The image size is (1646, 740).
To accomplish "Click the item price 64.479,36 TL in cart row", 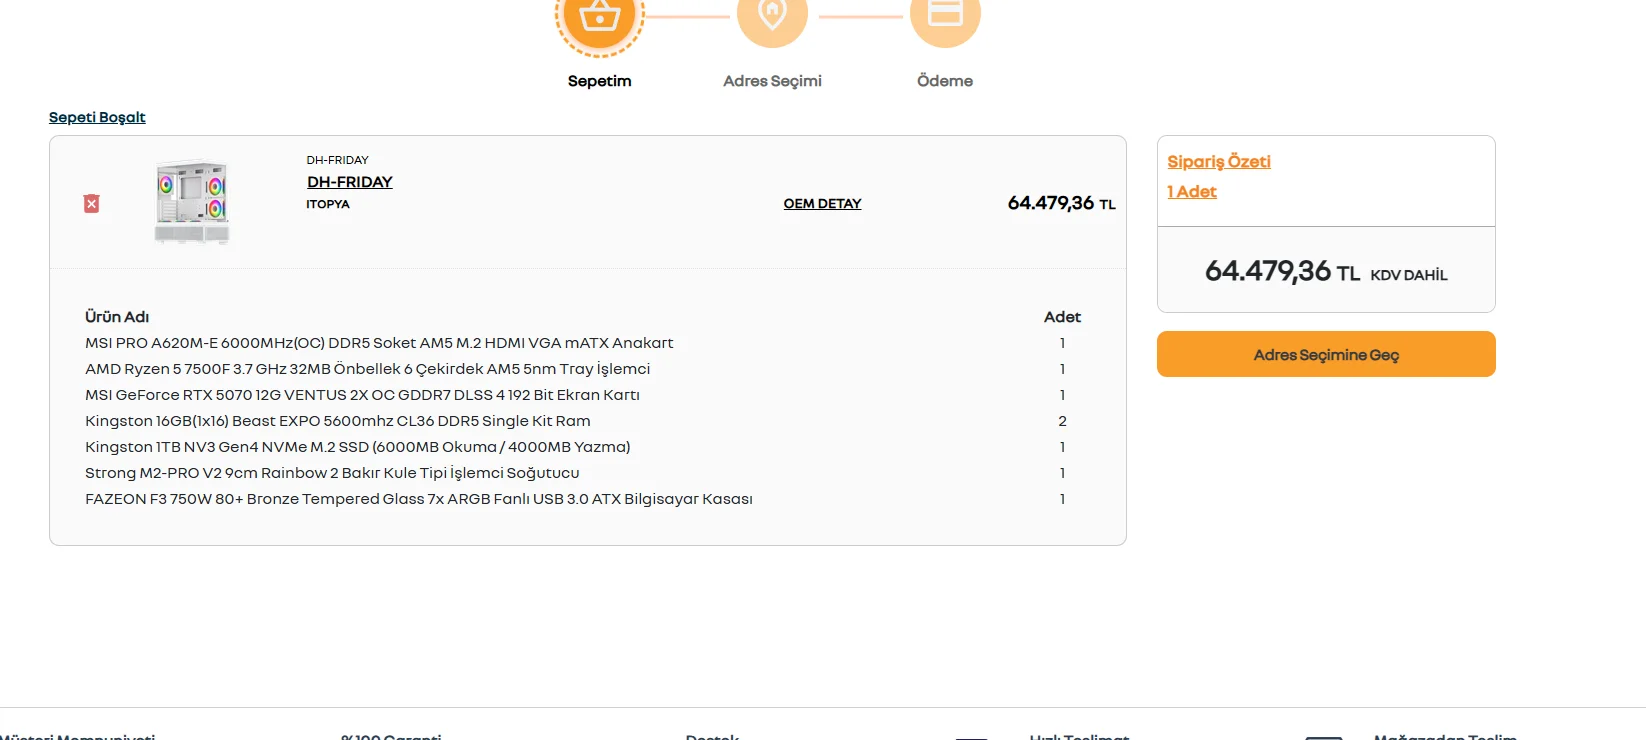I will tap(1061, 203).
